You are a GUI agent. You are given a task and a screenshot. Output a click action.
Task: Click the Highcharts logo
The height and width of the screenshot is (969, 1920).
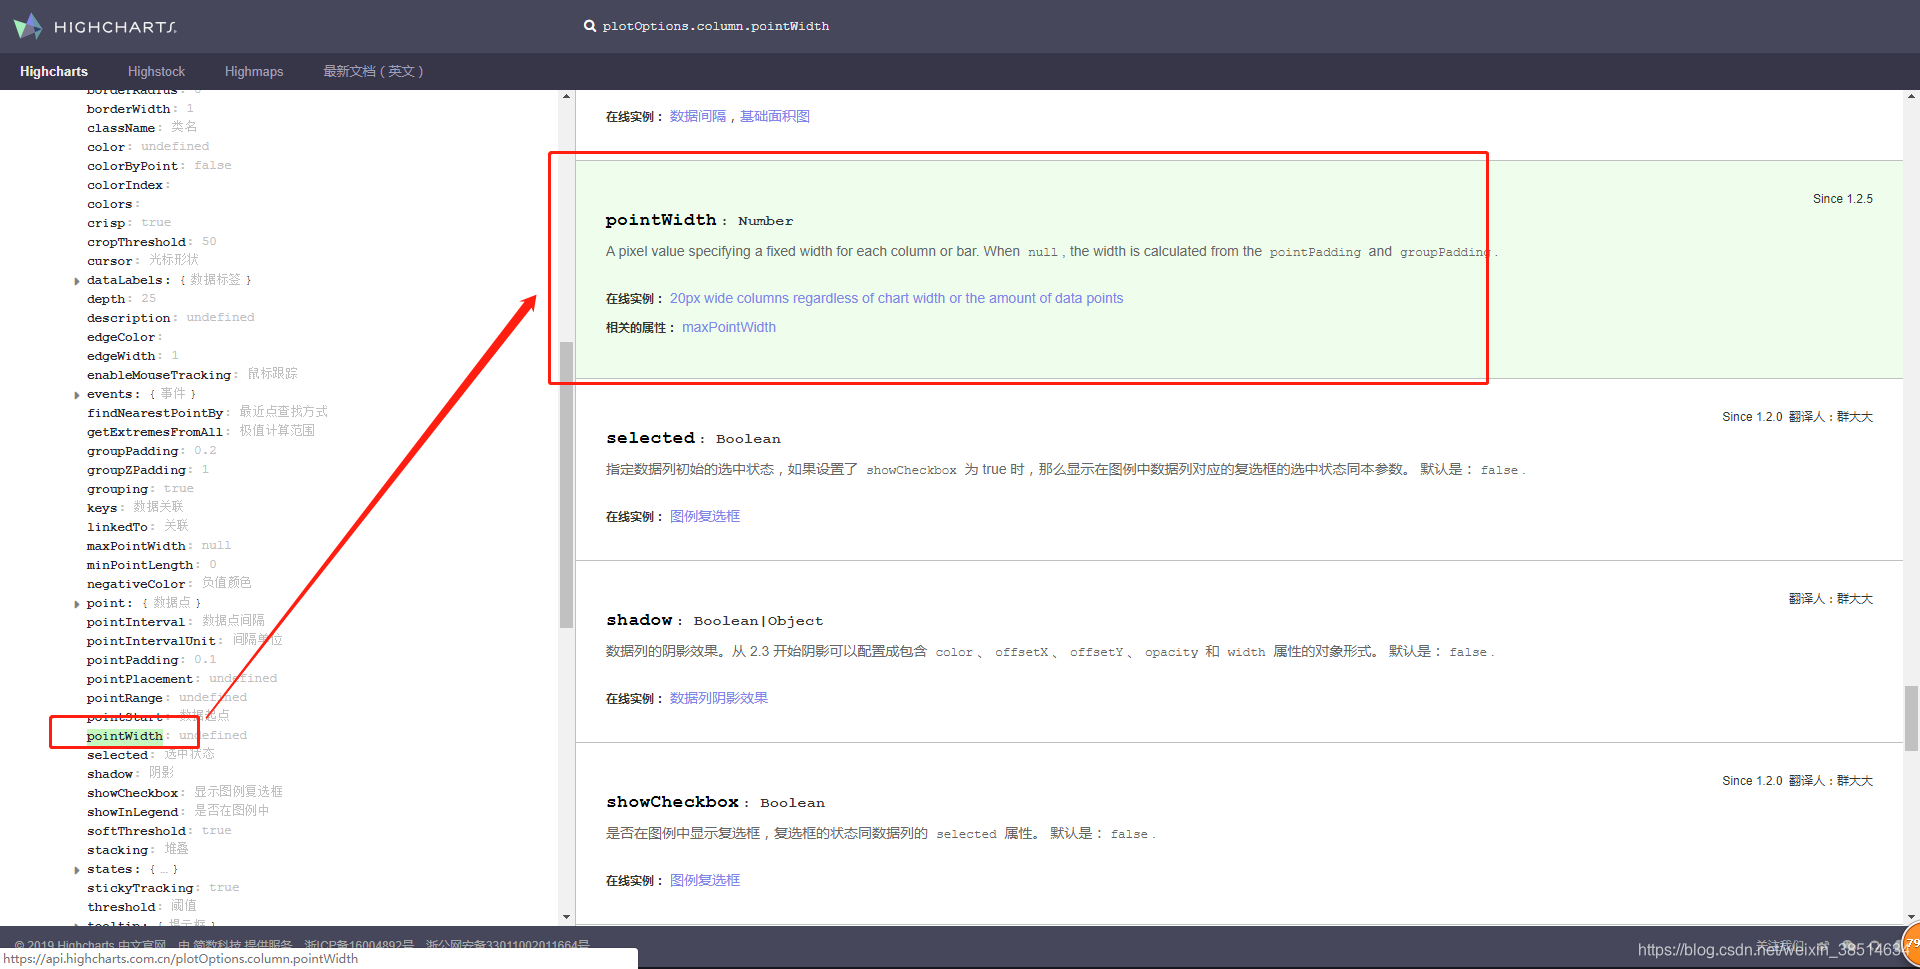coord(95,26)
